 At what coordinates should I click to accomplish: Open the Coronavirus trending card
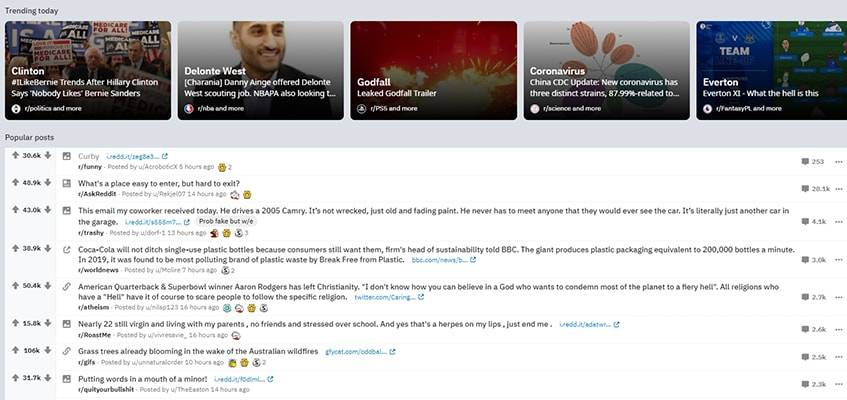coord(607,70)
